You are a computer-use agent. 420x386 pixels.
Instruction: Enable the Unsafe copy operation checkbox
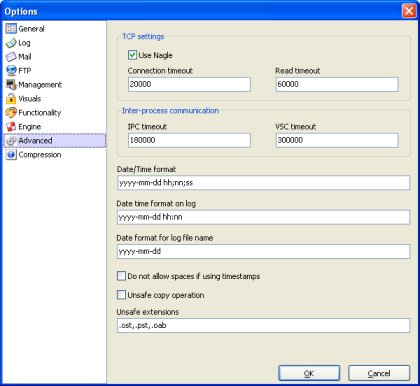pos(121,295)
